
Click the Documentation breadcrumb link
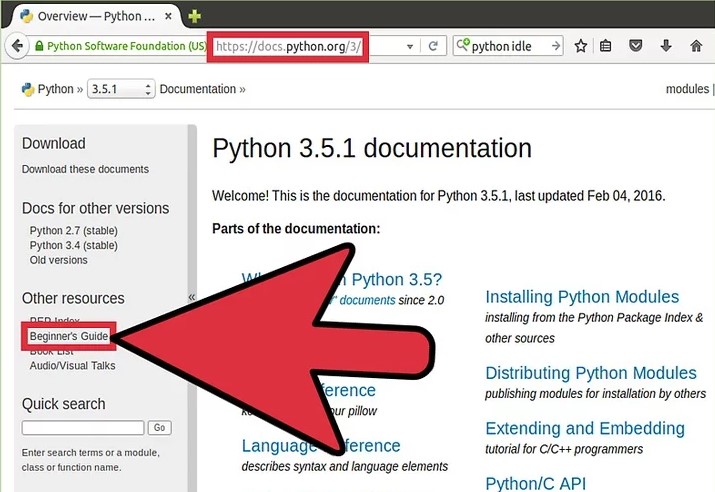198,89
